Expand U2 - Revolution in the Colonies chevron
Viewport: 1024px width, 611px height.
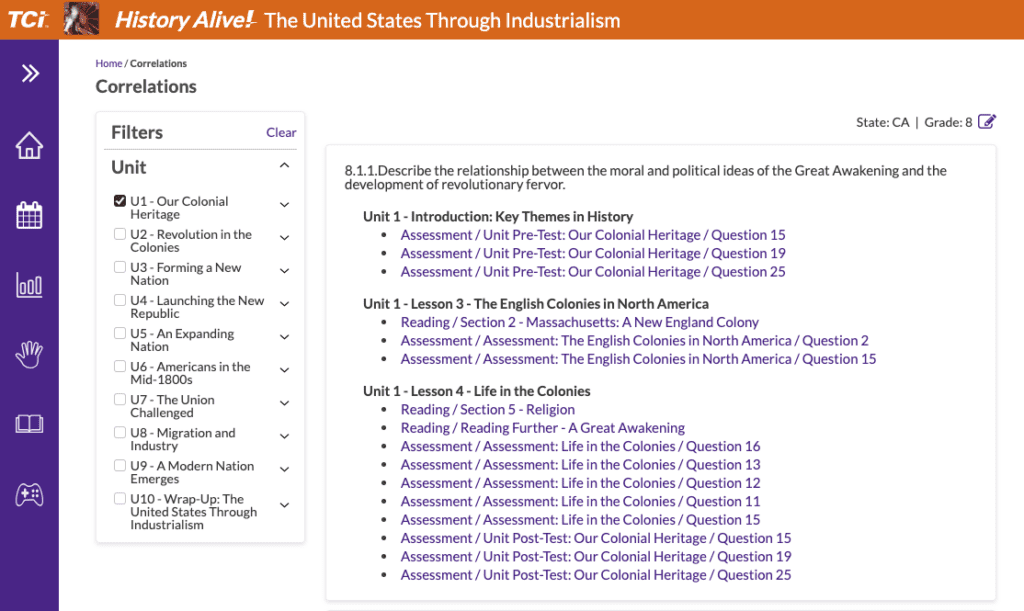pyautogui.click(x=284, y=238)
